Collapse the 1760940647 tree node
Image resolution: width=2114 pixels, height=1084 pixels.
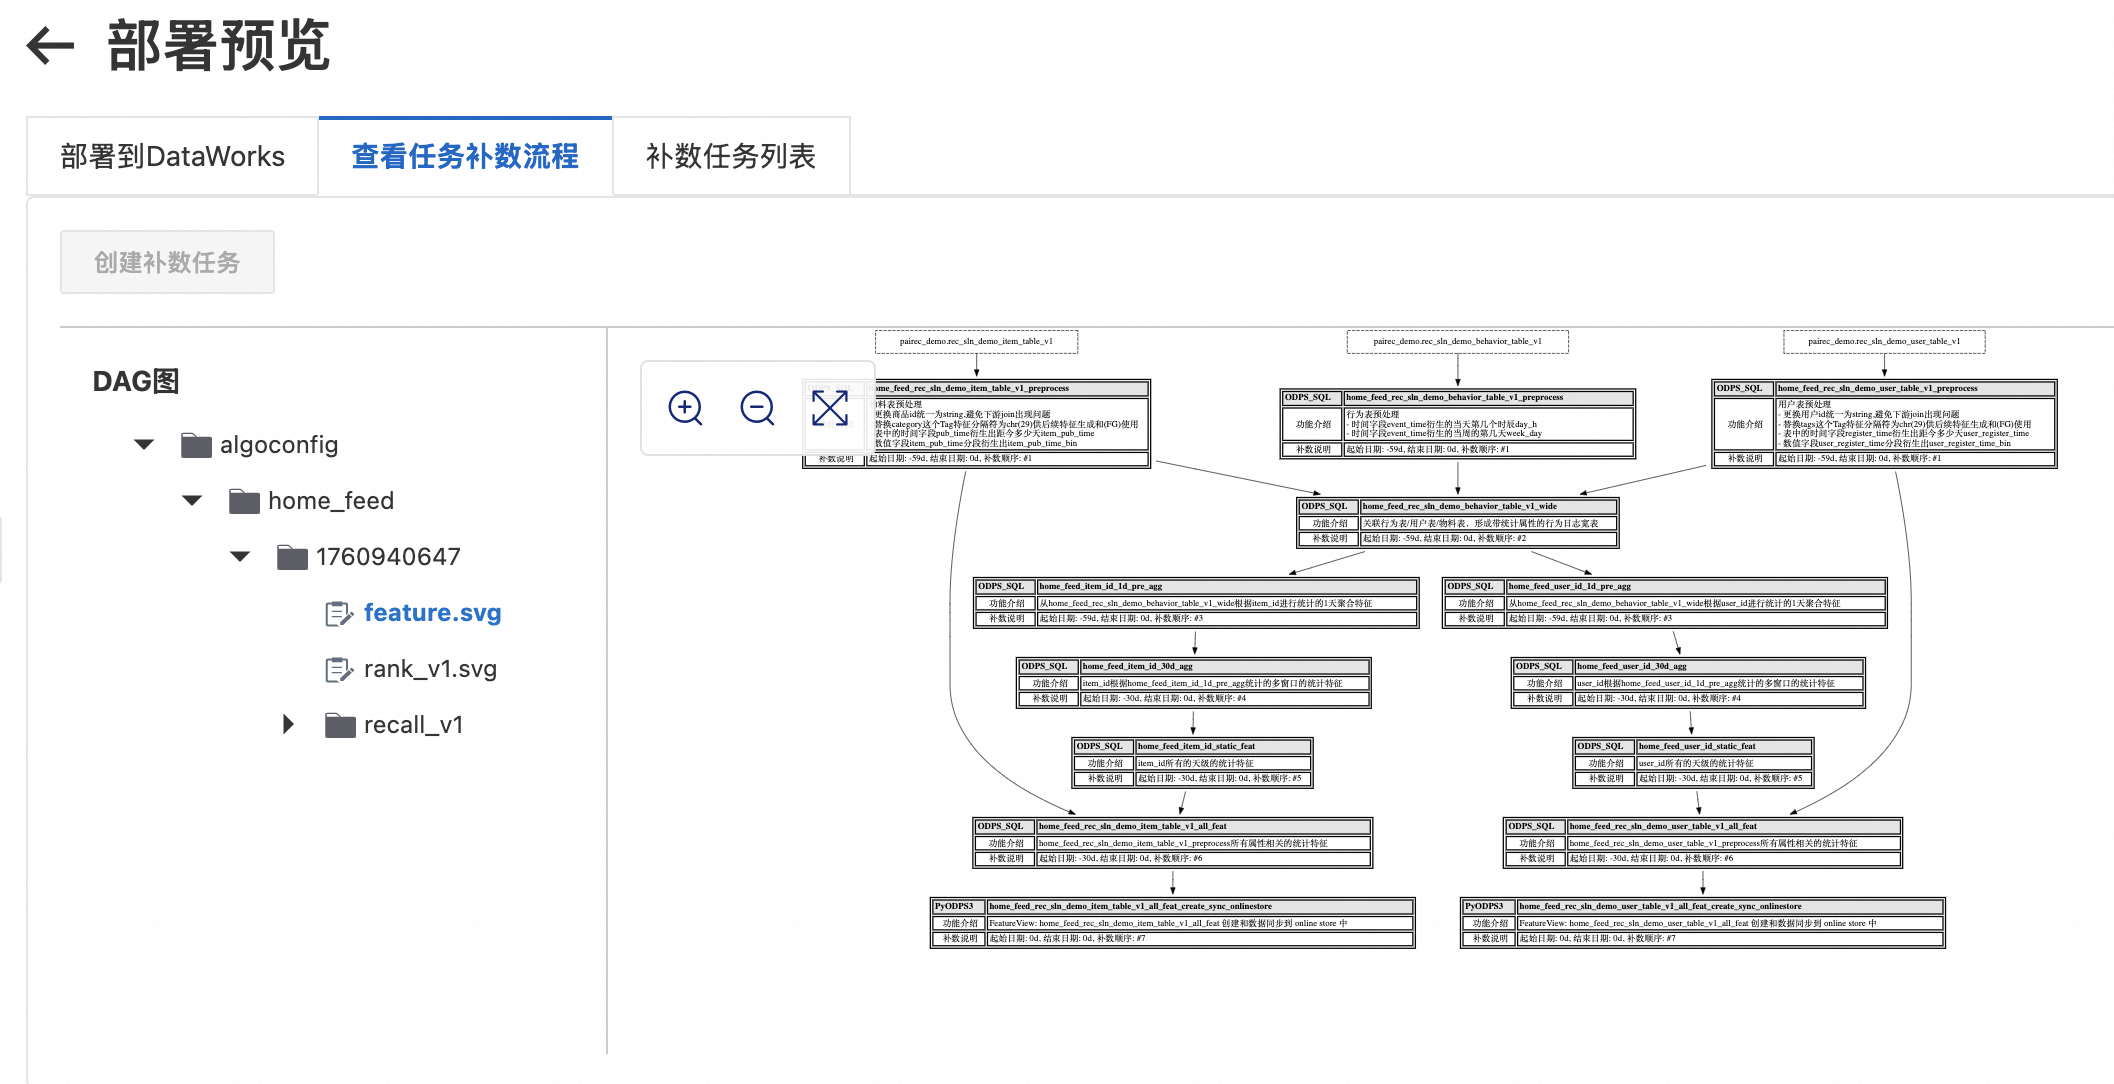click(240, 557)
